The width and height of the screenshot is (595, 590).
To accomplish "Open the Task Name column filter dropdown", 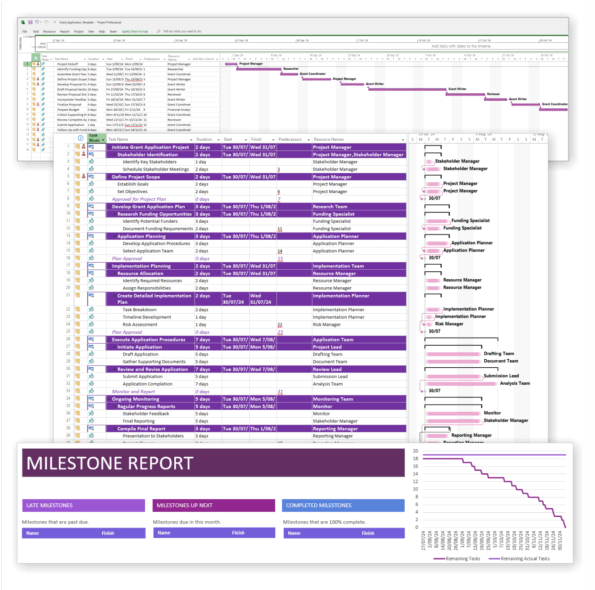I will click(x=191, y=140).
